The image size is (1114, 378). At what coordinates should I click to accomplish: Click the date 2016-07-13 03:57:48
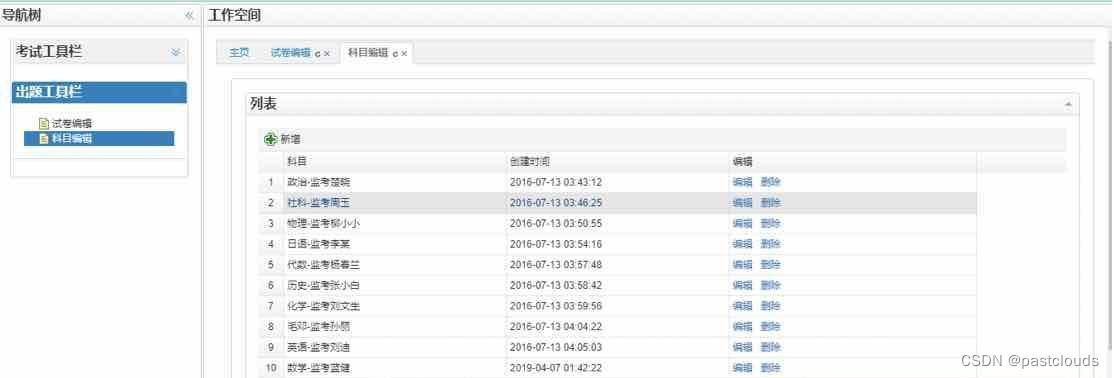[x=556, y=264]
